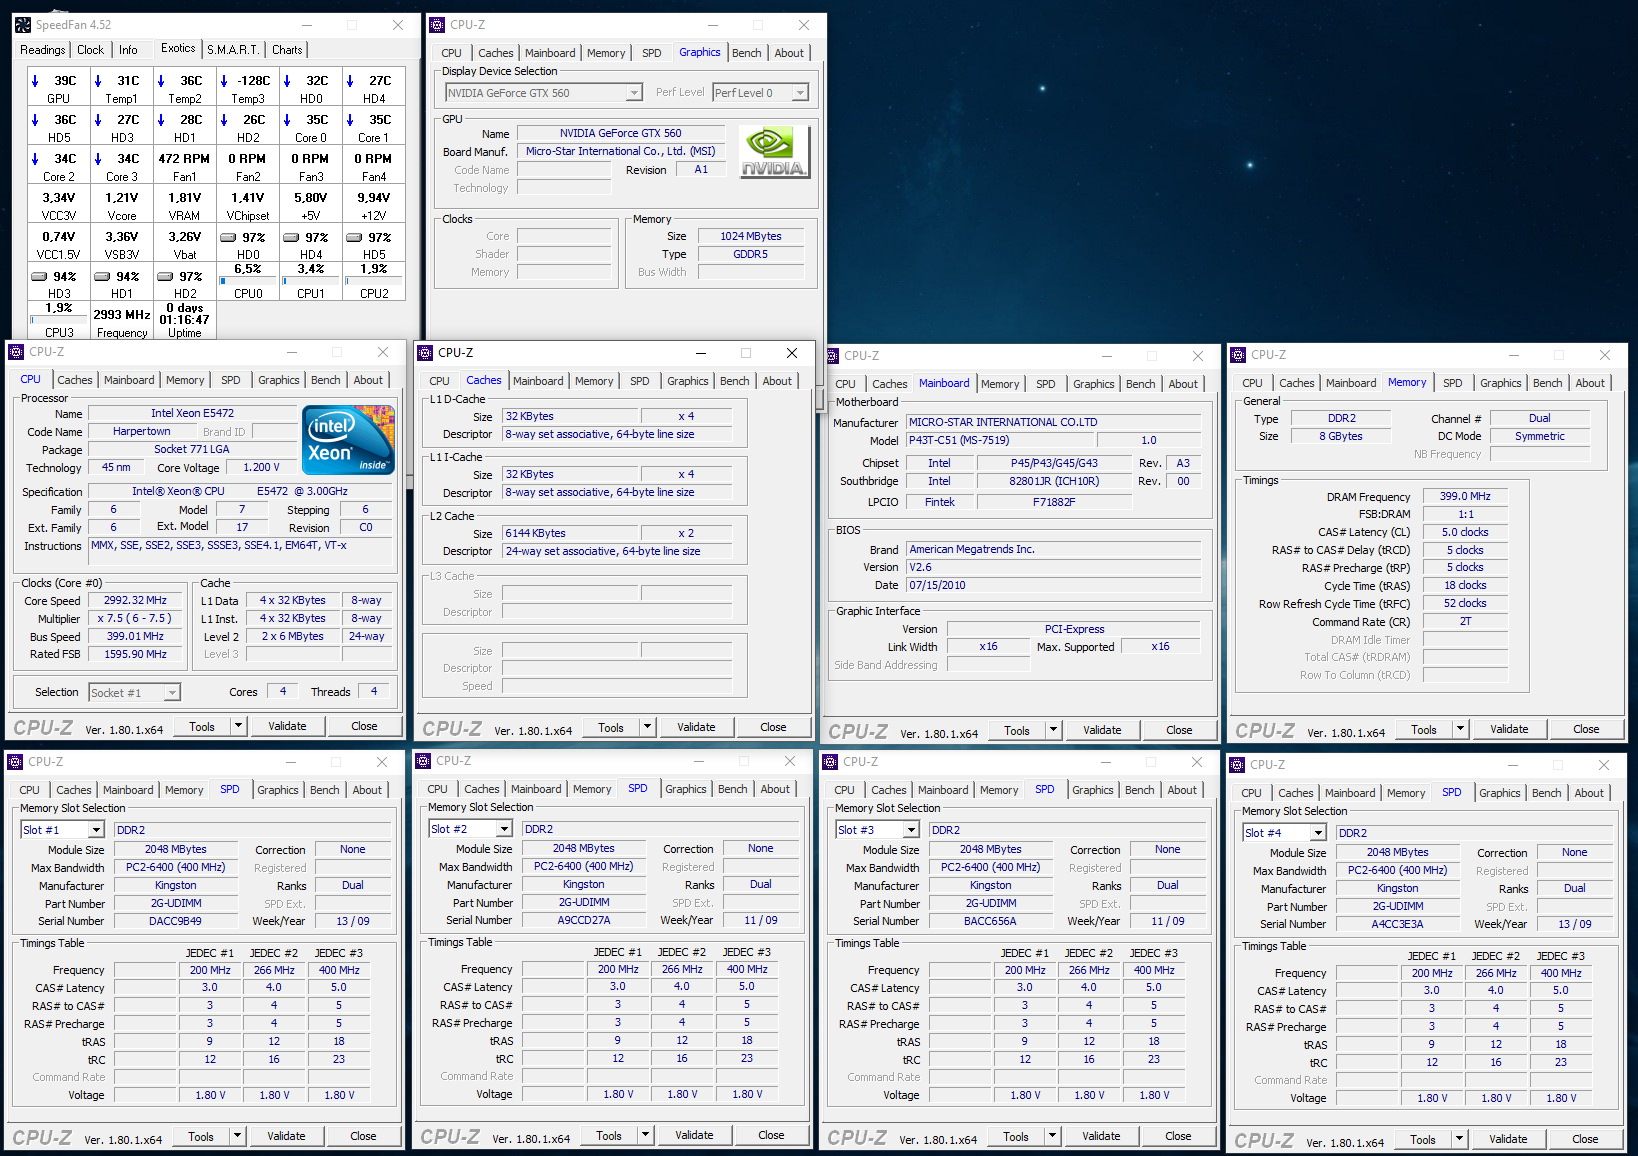Click the down arrow beside Core 2 34C

tap(35, 159)
